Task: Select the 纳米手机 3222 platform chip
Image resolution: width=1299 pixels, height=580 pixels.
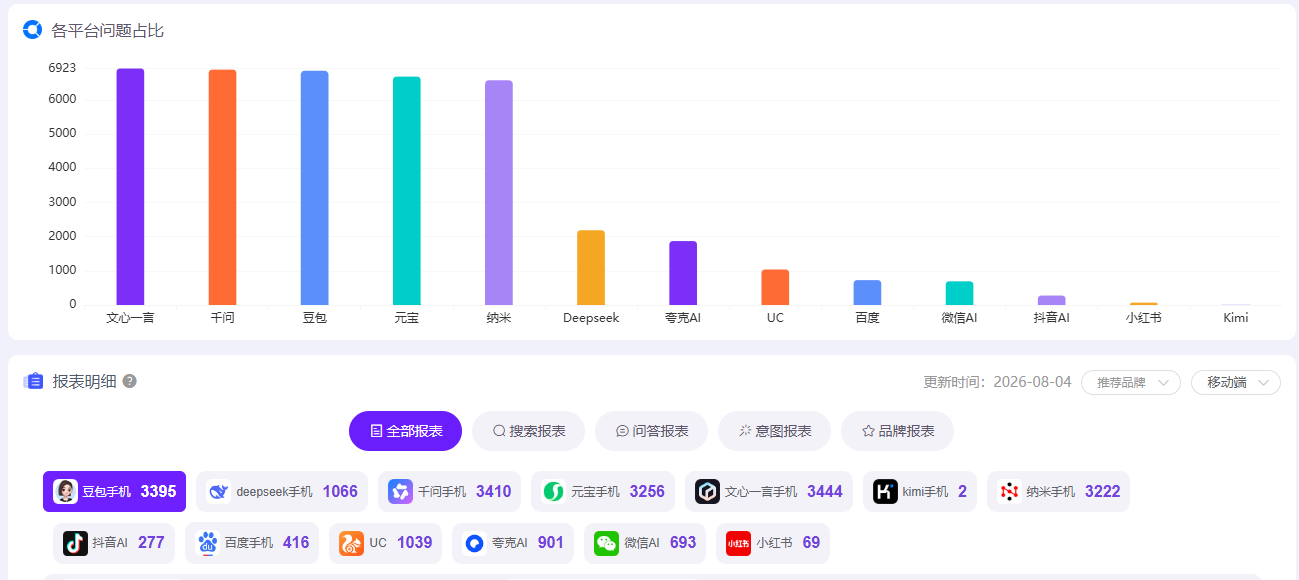Action: click(x=1058, y=491)
